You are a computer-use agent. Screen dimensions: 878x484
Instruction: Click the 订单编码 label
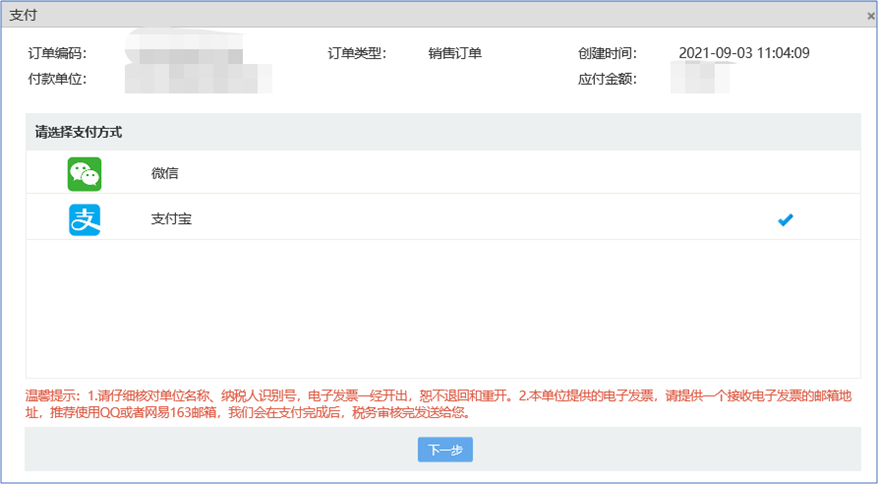(58, 53)
